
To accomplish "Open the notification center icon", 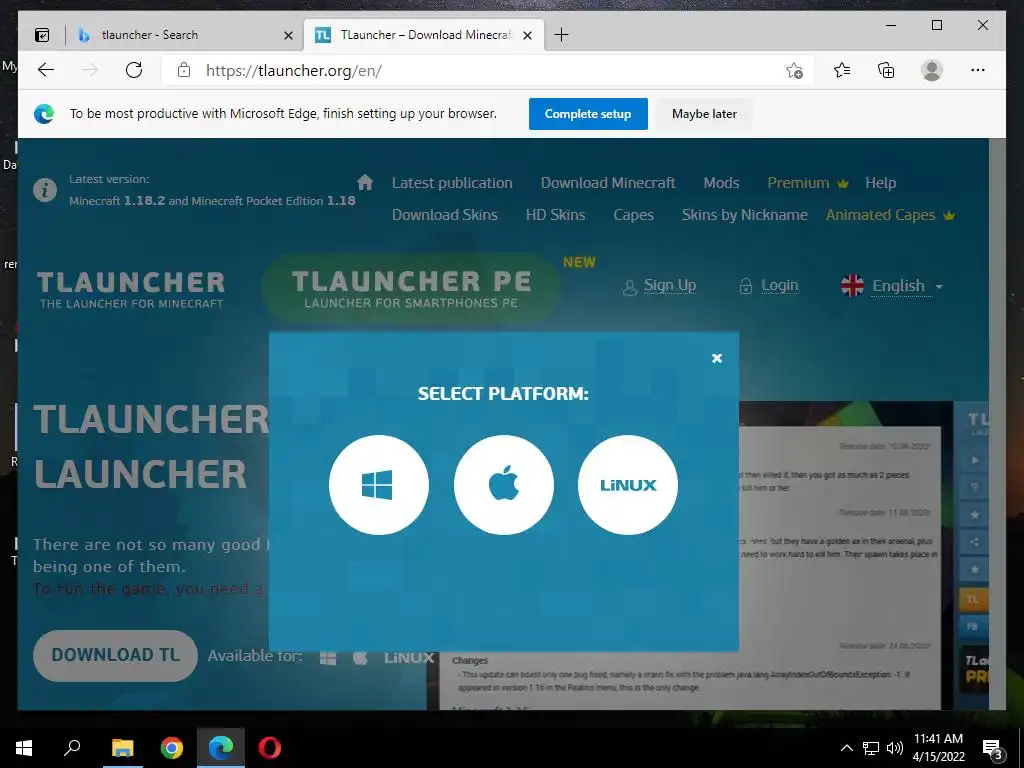I will click(x=993, y=748).
